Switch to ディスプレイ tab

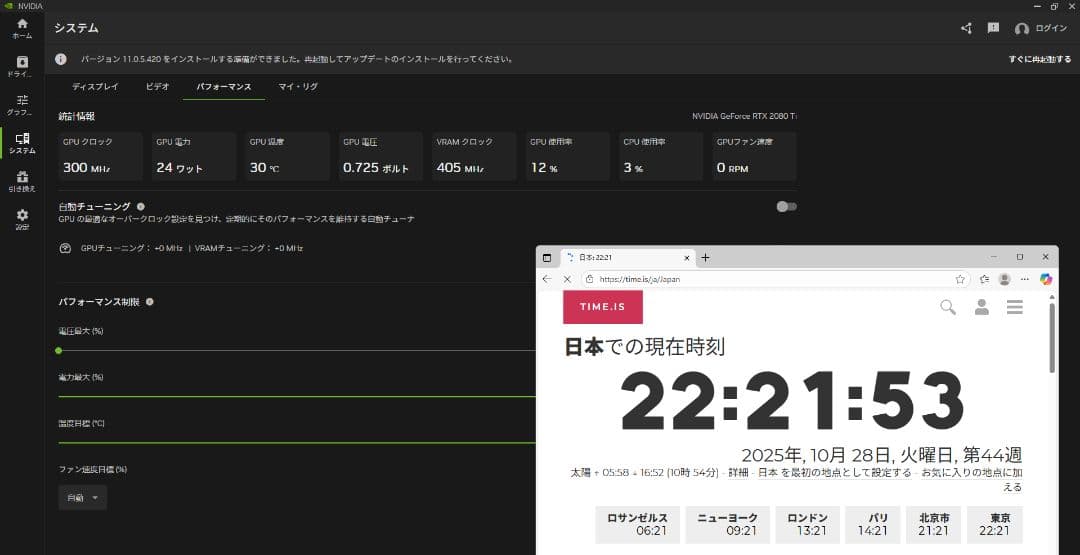[95, 87]
